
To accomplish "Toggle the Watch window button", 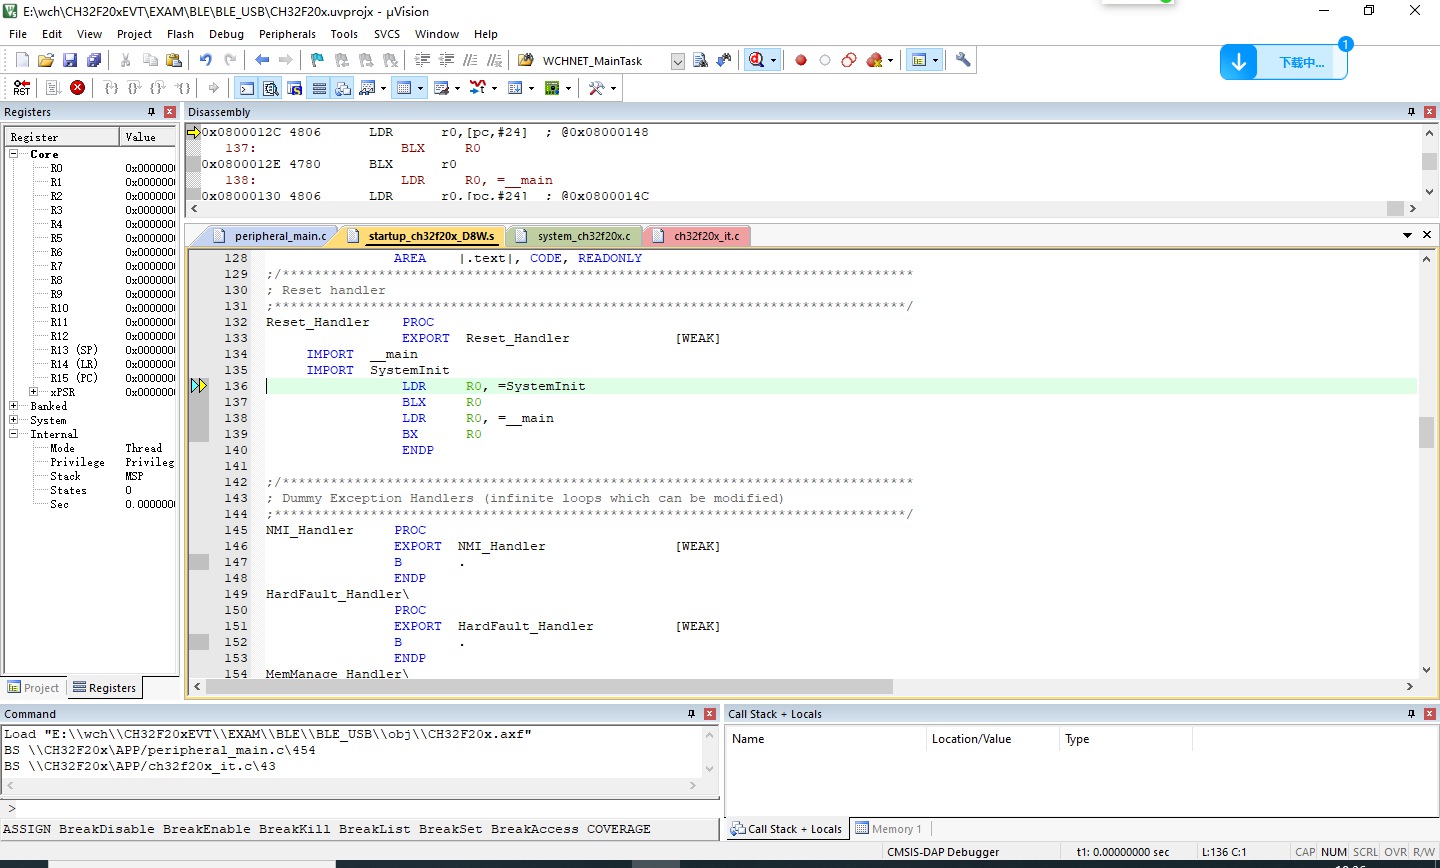I will 367,88.
